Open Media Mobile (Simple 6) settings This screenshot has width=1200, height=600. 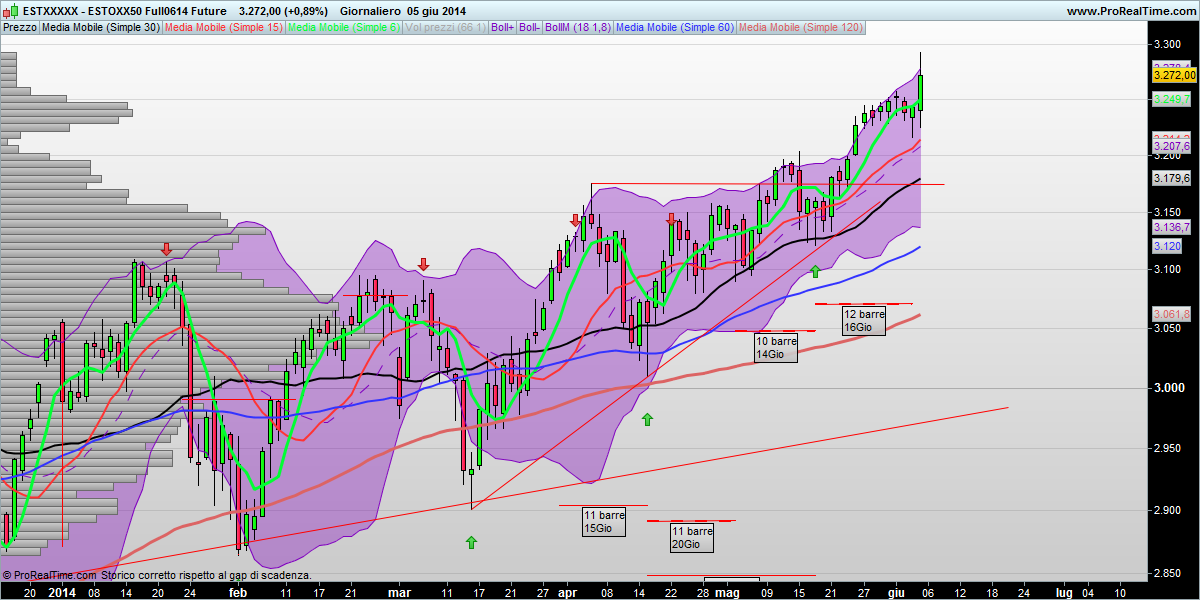click(344, 28)
